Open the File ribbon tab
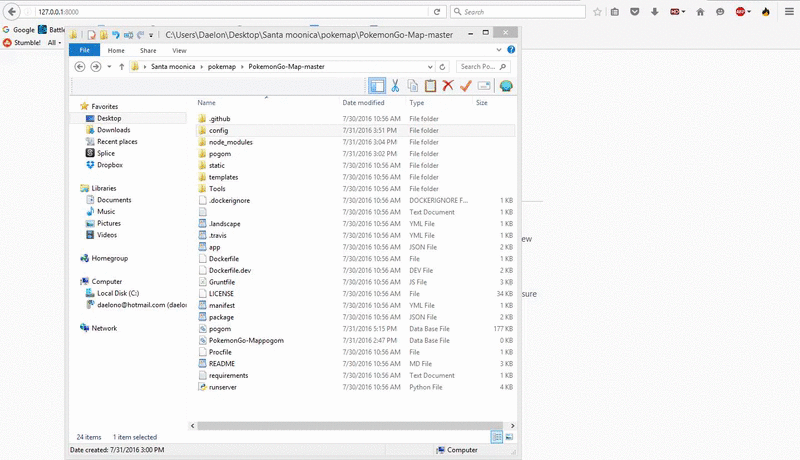 tap(85, 50)
